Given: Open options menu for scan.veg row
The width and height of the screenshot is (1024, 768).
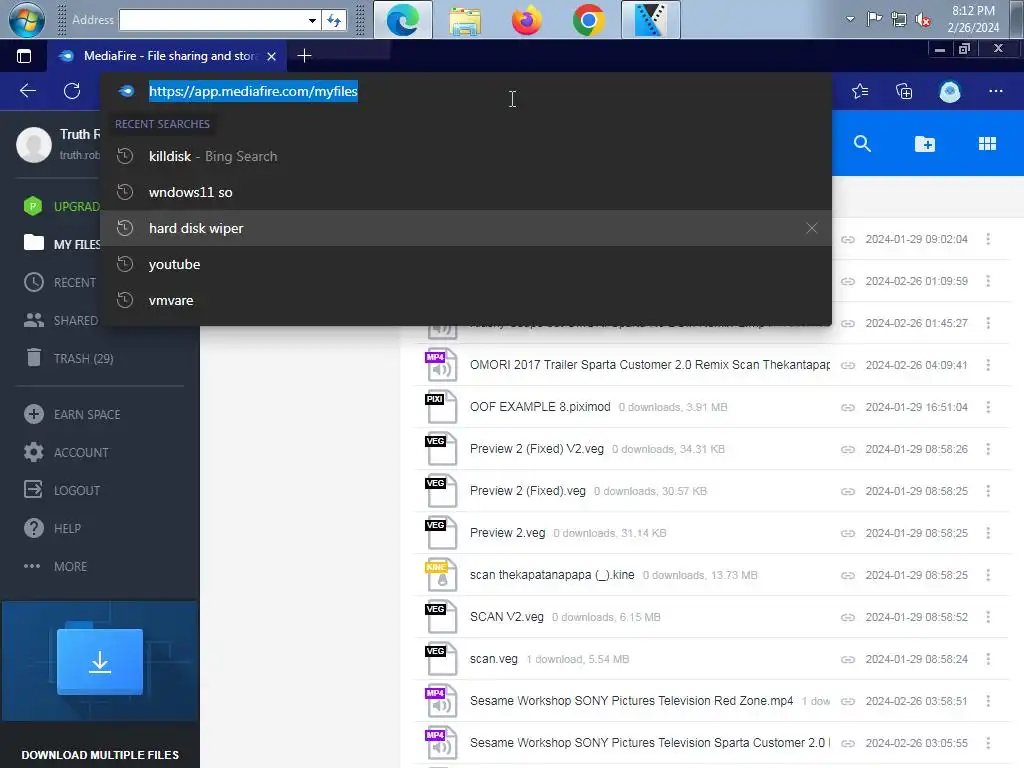Looking at the screenshot, I should coord(988,659).
